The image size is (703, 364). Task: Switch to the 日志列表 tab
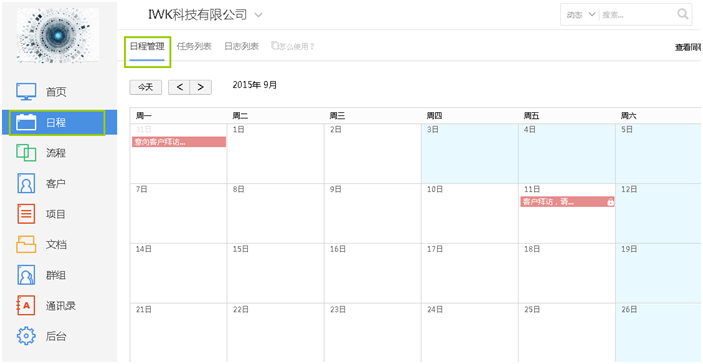tap(242, 47)
